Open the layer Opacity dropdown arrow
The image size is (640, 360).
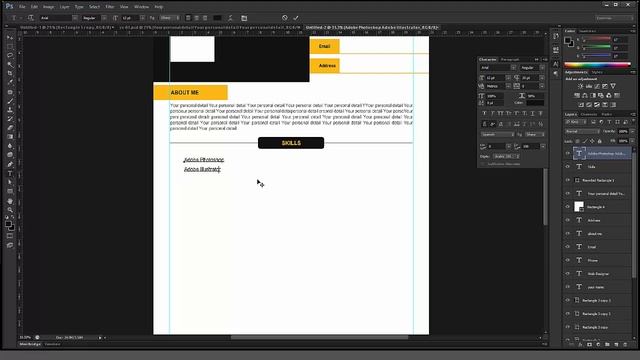click(x=633, y=131)
